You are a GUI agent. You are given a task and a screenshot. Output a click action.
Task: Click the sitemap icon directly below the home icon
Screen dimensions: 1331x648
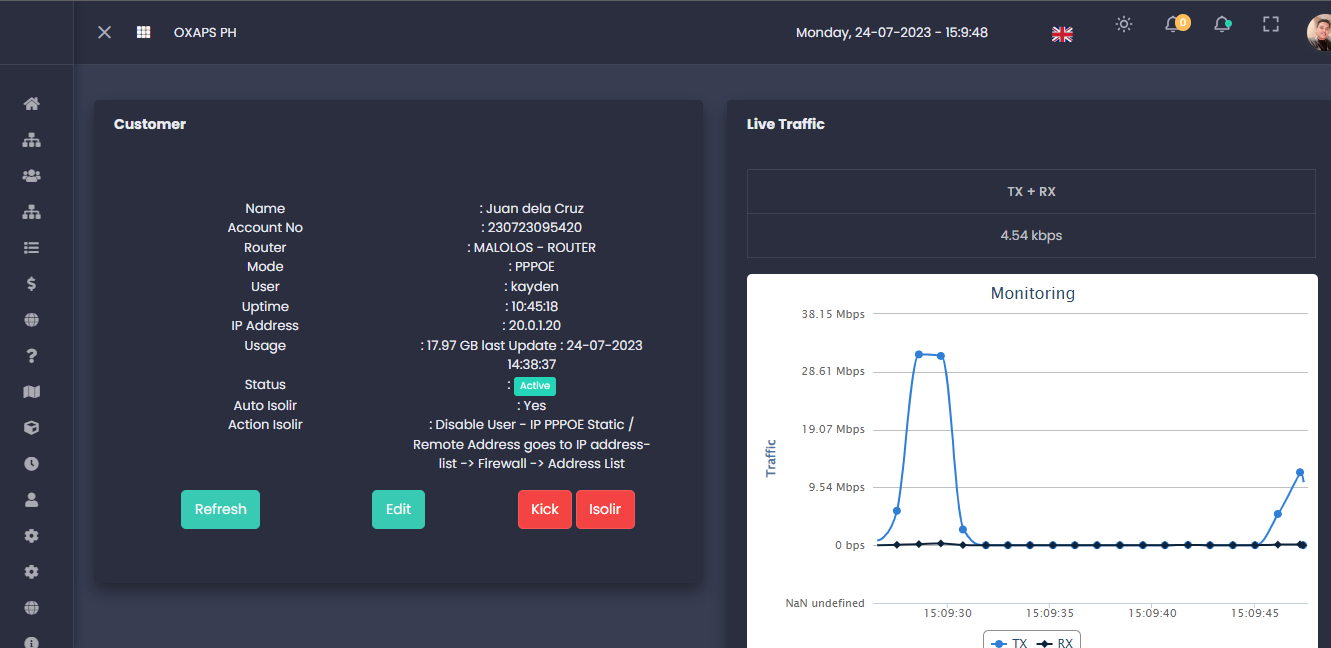point(31,140)
